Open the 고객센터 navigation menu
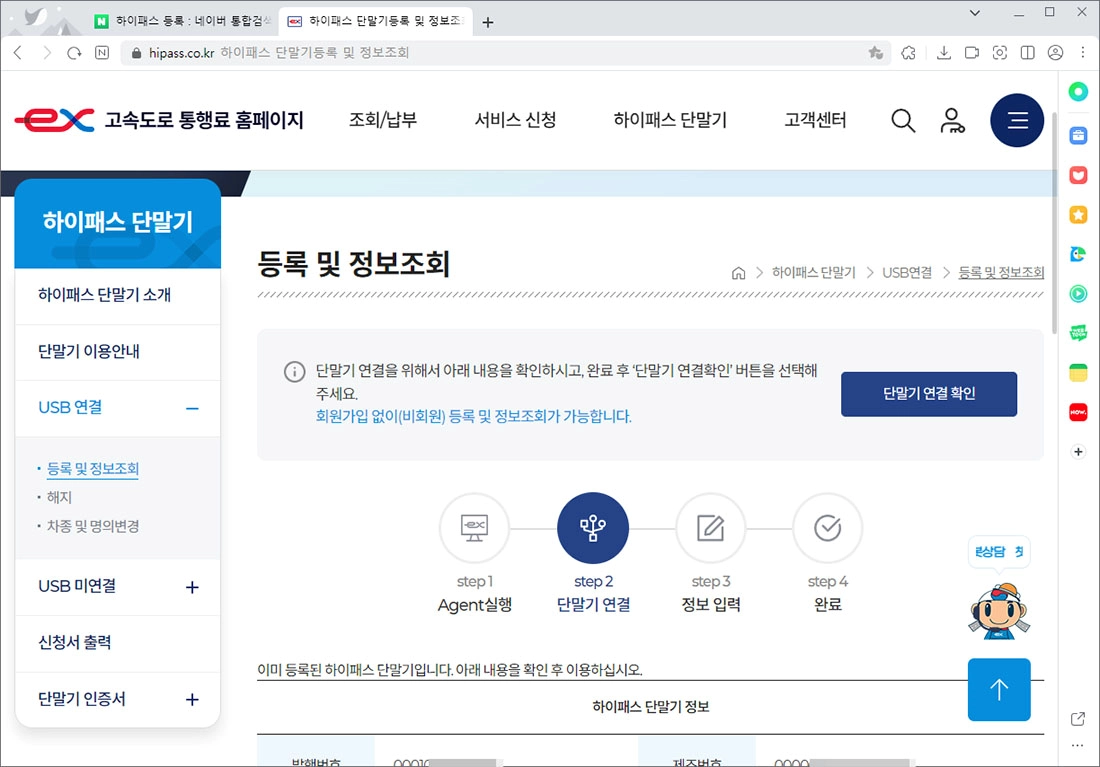 812,120
